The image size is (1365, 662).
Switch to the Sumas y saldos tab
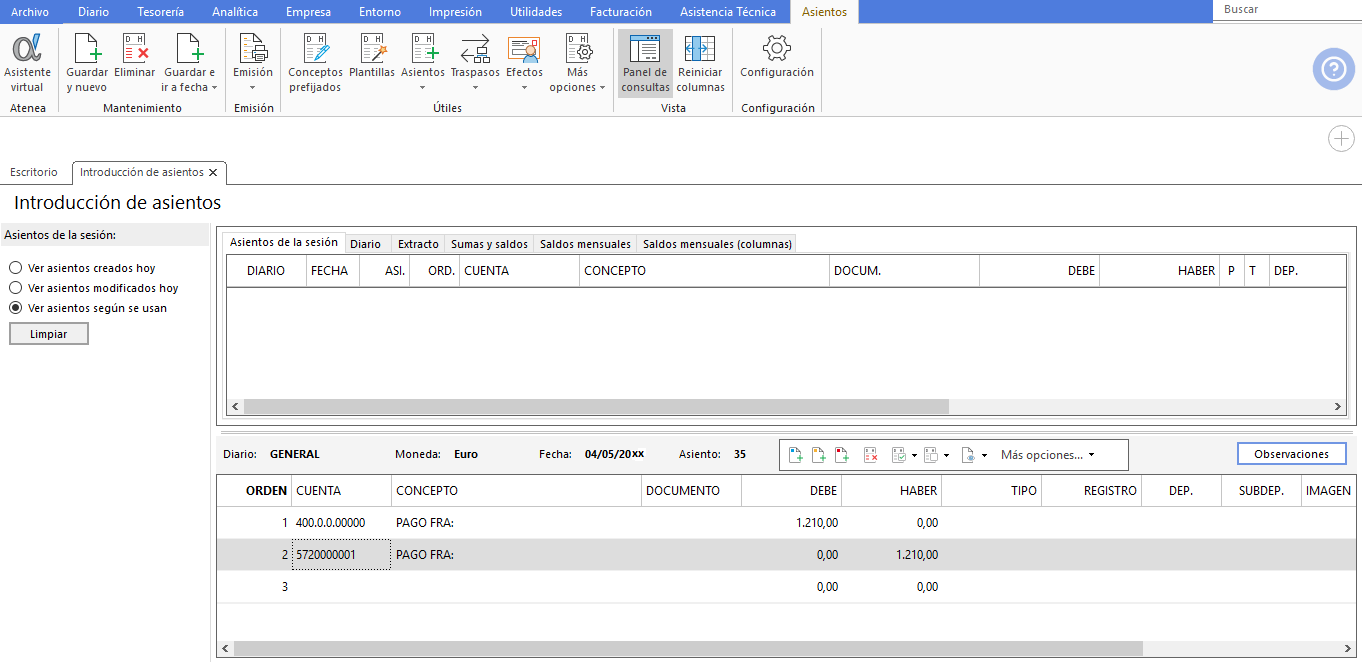489,244
